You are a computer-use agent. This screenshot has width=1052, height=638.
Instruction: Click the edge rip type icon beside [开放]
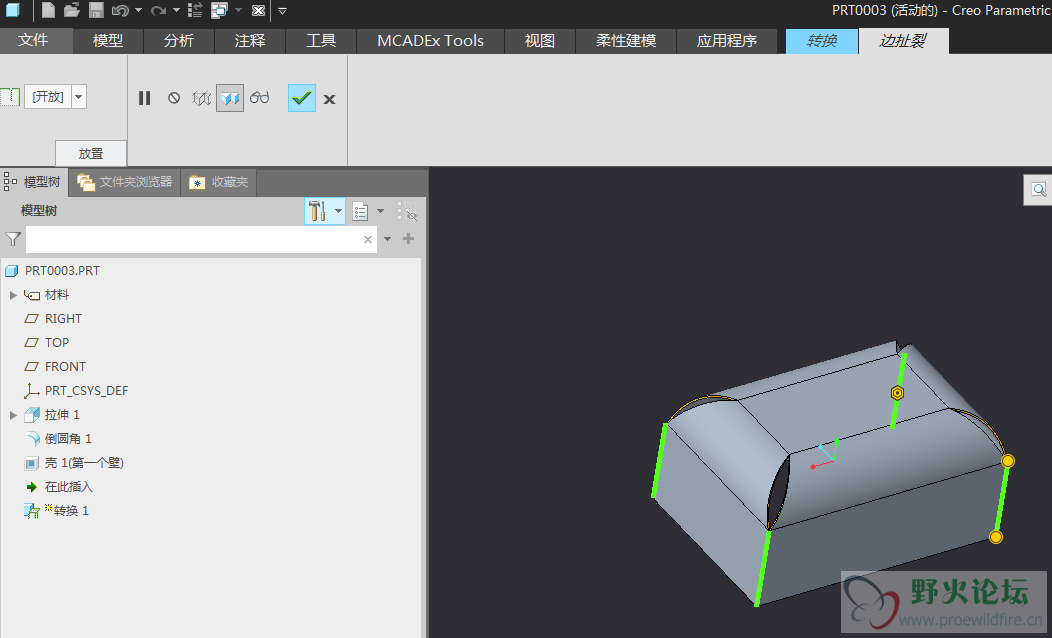(x=10, y=97)
